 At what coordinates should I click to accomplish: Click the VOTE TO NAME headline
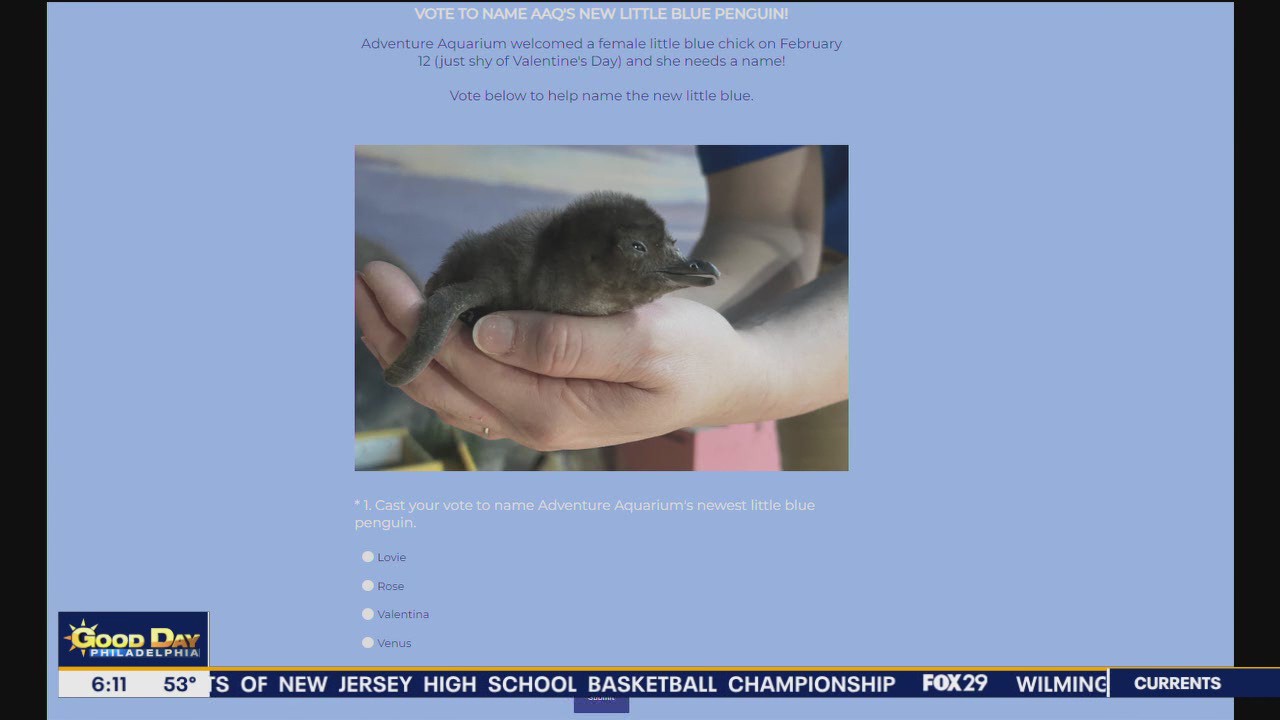point(601,14)
